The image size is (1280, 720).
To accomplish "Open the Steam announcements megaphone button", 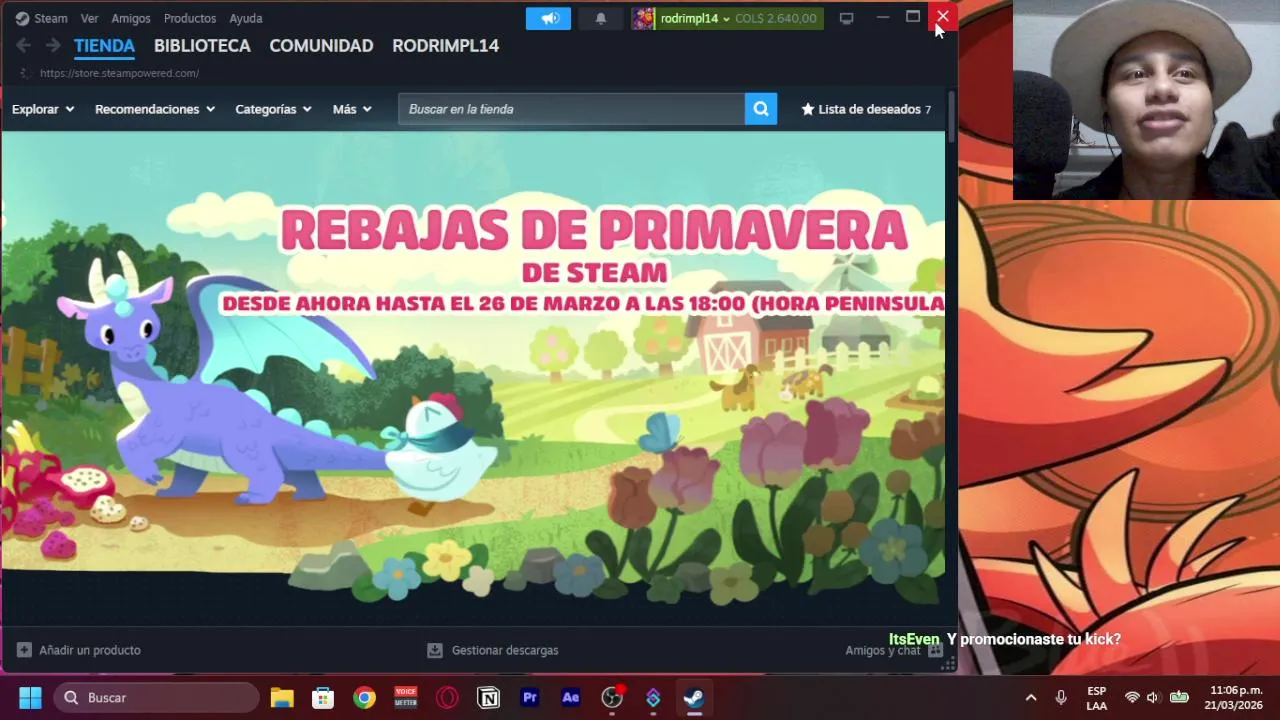I will [549, 18].
